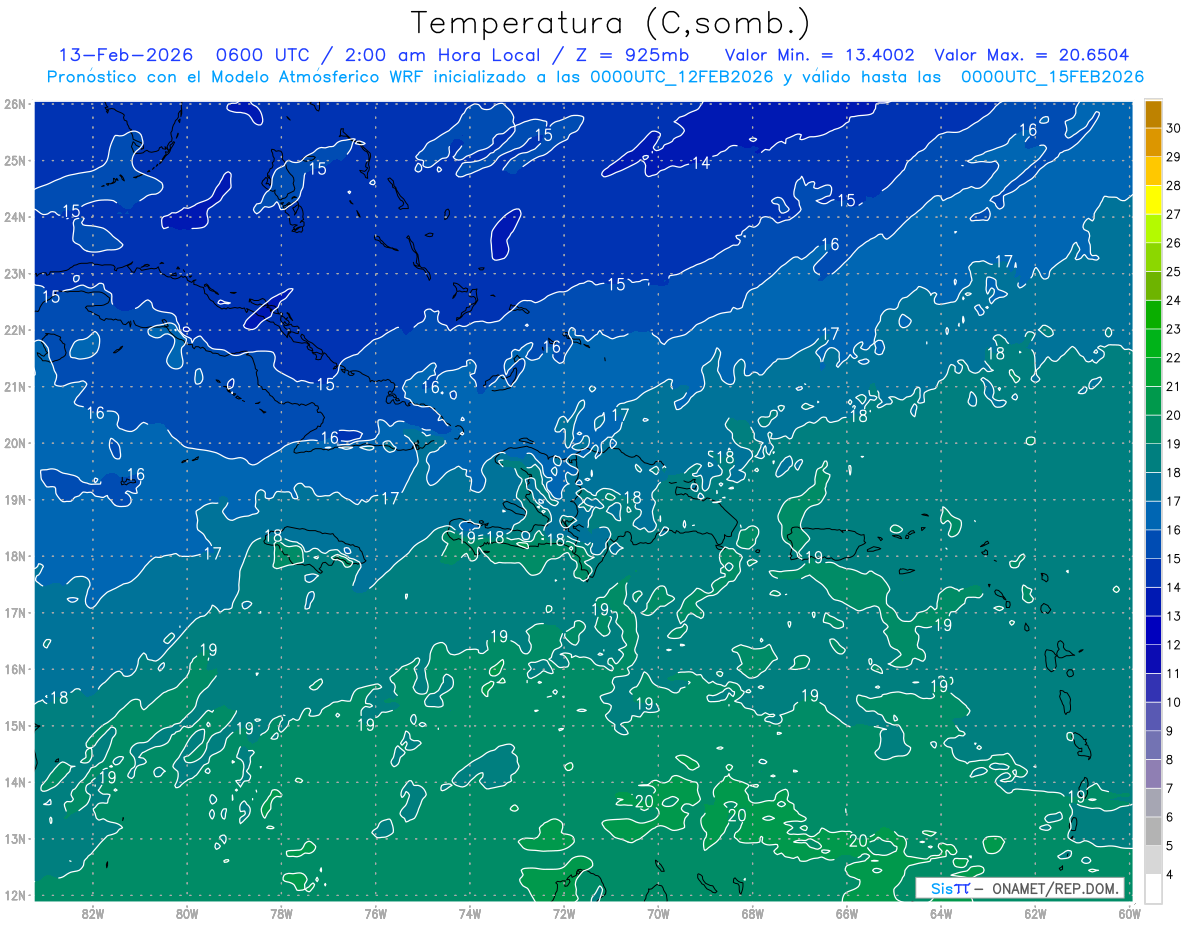Screen dimensions: 1200x927
Task: Click the '22N' latitude axis label
Action: tap(15, 330)
